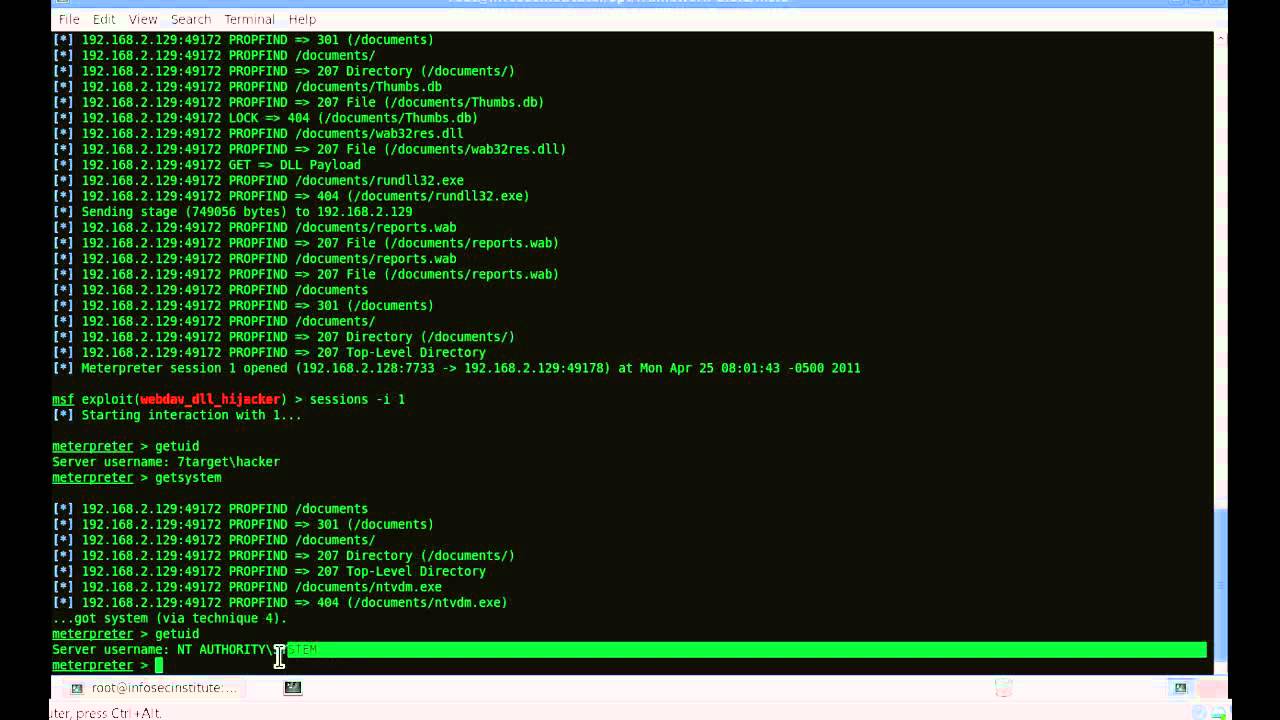The width and height of the screenshot is (1280, 720).
Task: Open the Terminal menu
Action: [249, 19]
